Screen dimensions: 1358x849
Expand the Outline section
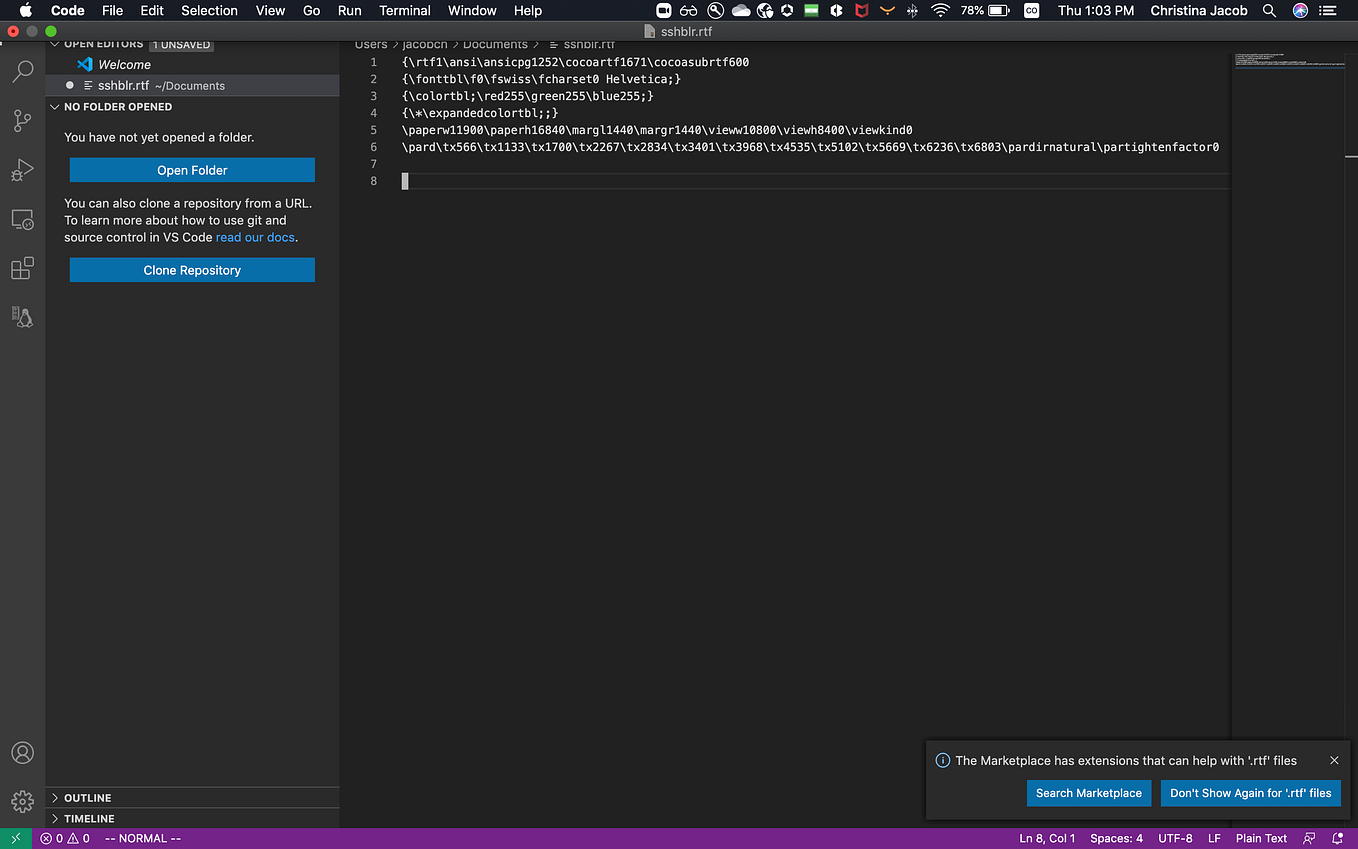tap(90, 797)
